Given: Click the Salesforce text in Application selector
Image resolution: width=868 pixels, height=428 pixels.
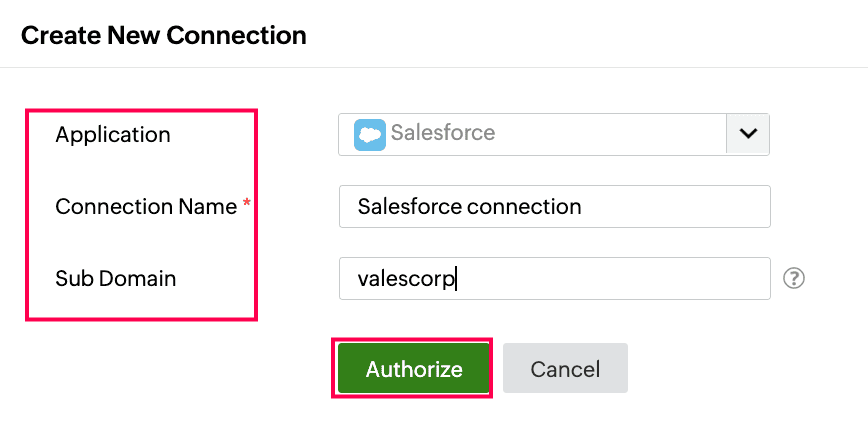Looking at the screenshot, I should [x=442, y=133].
